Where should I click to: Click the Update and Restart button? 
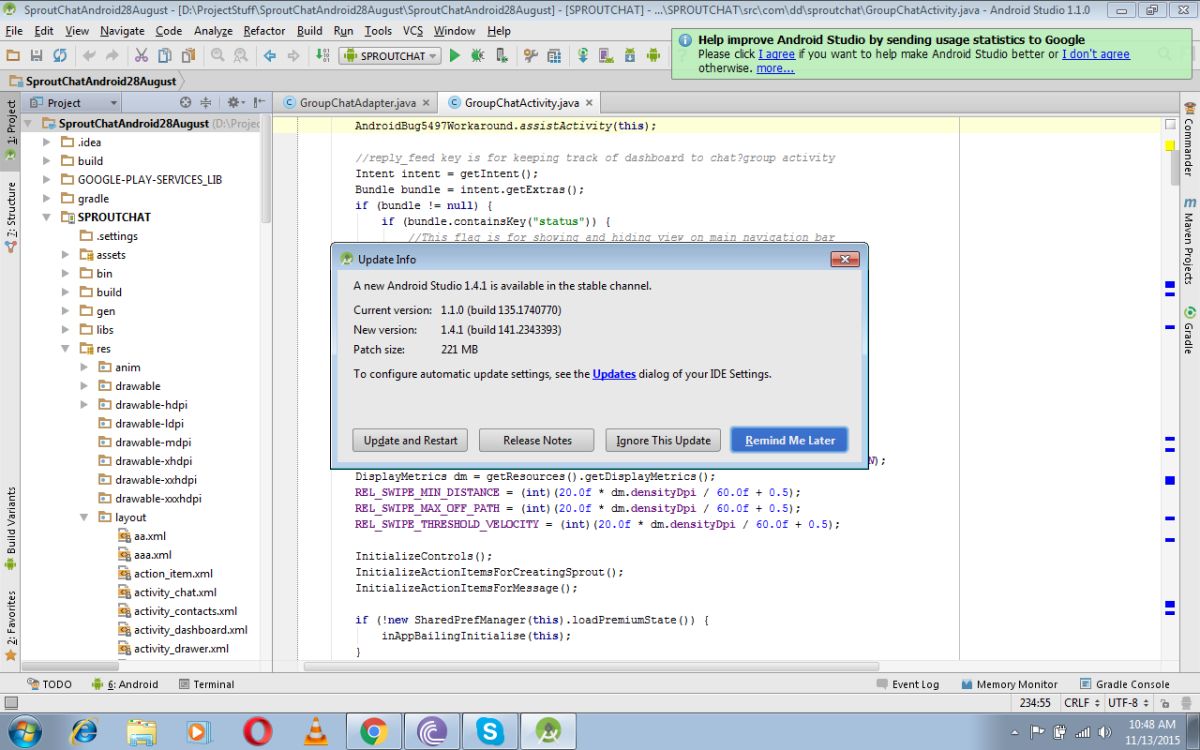click(411, 440)
